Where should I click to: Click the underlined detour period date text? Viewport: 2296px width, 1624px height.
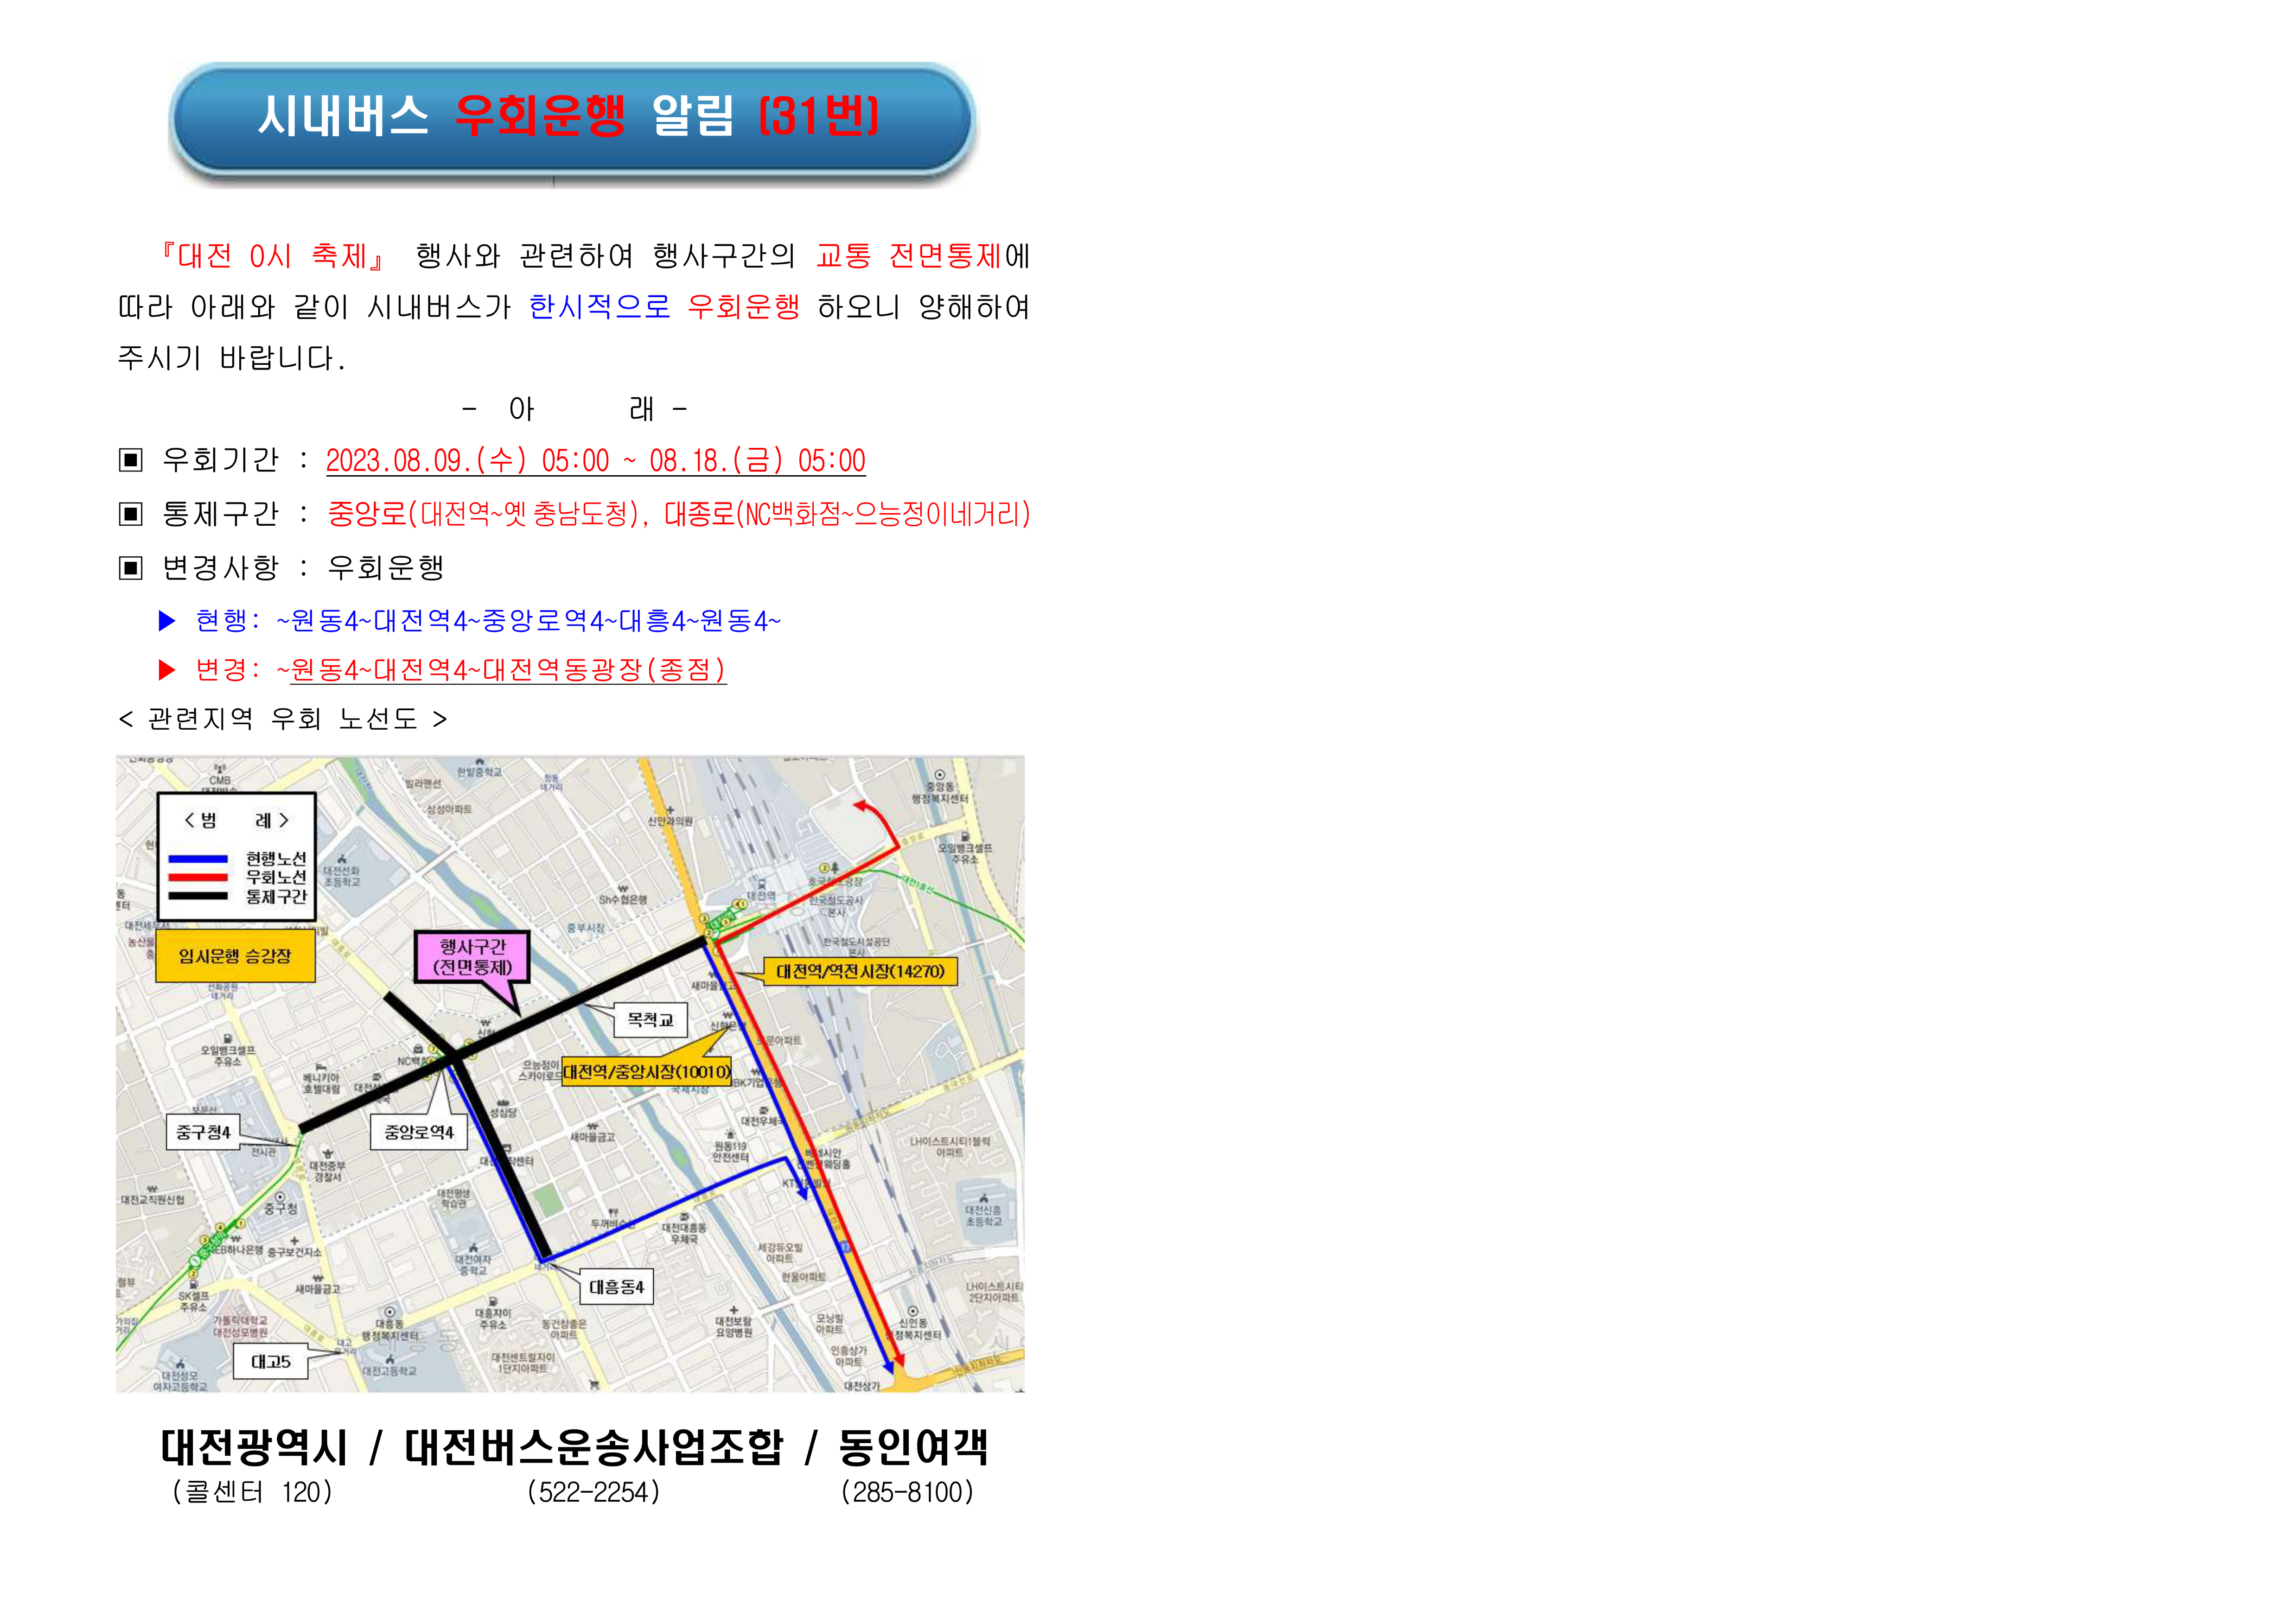[x=595, y=461]
